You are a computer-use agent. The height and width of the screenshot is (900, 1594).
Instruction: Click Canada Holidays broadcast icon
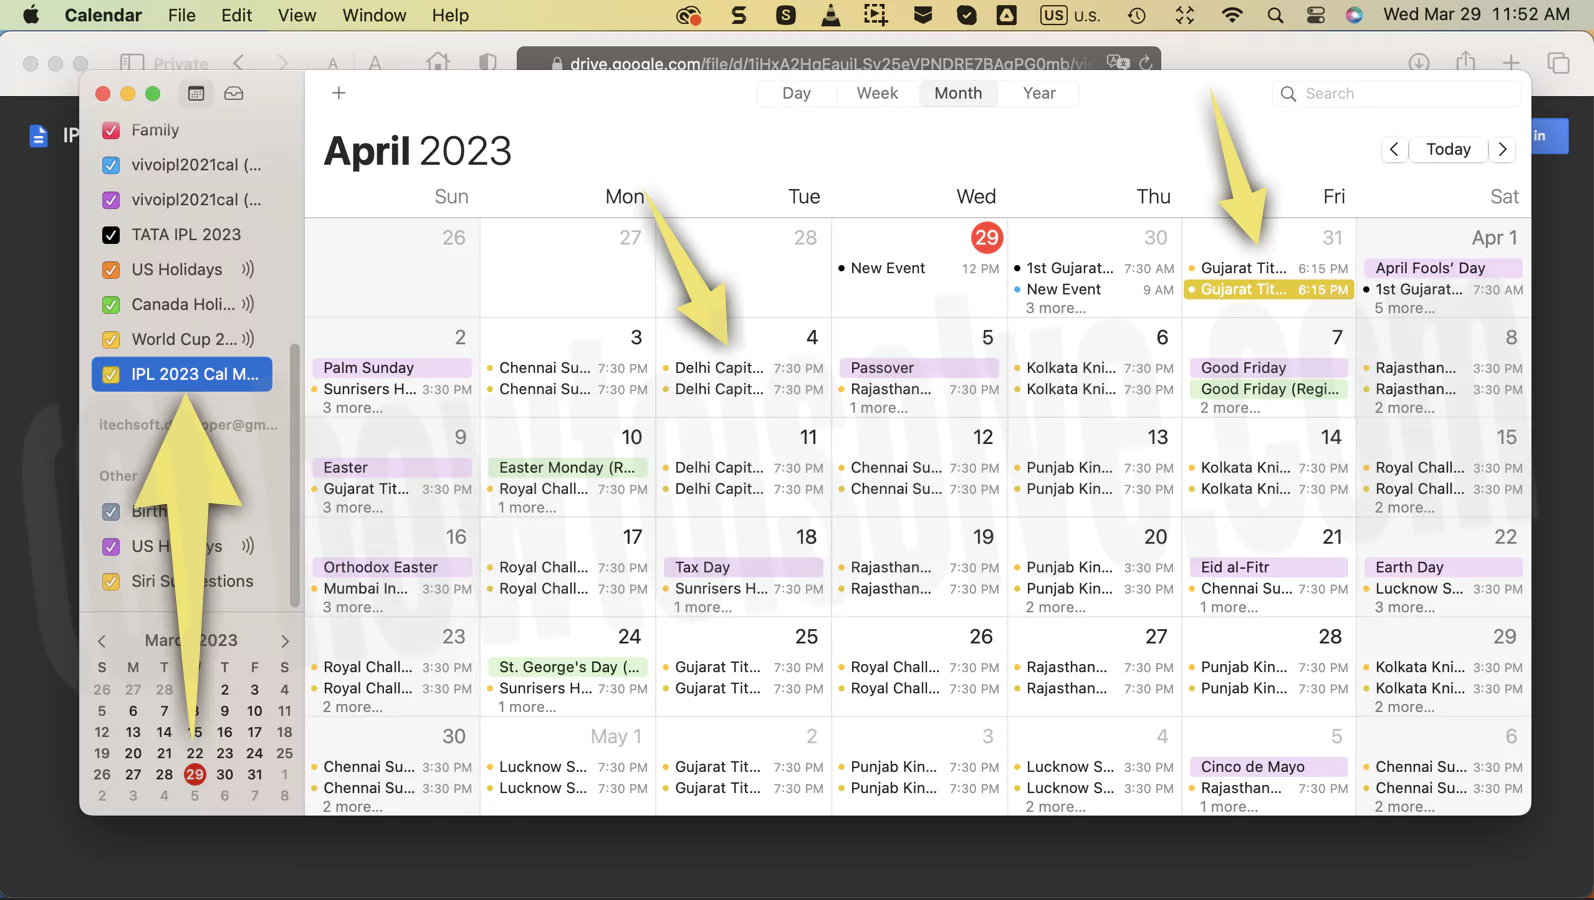click(247, 304)
